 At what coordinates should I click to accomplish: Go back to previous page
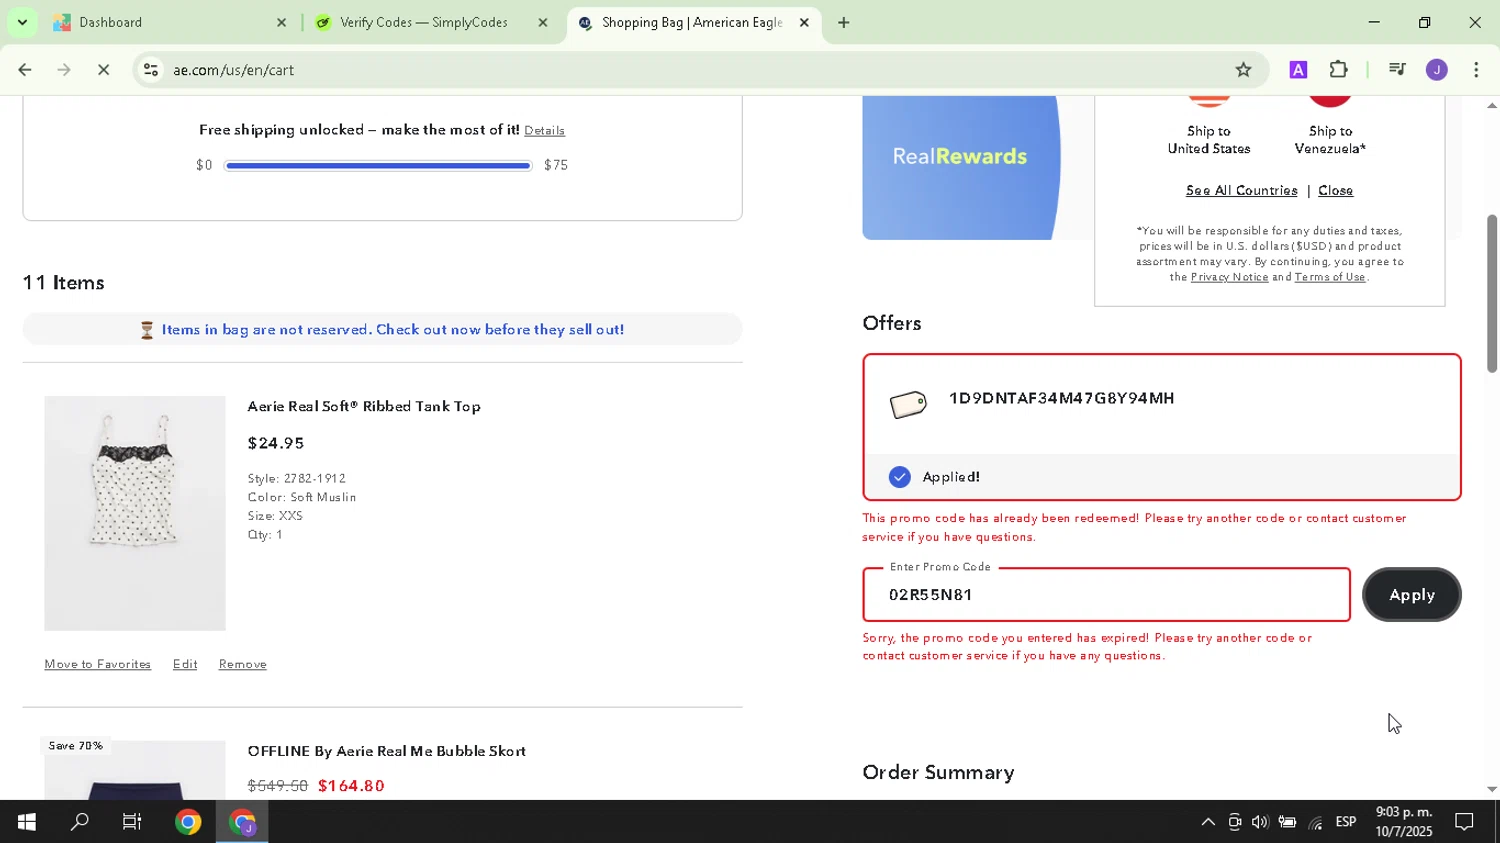point(25,70)
